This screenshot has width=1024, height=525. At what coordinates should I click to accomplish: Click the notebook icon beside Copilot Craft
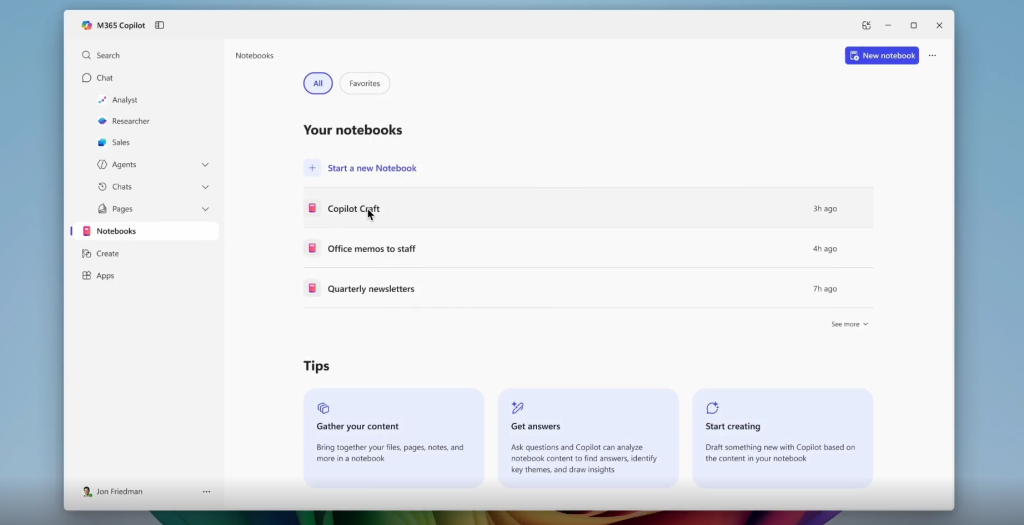point(312,208)
